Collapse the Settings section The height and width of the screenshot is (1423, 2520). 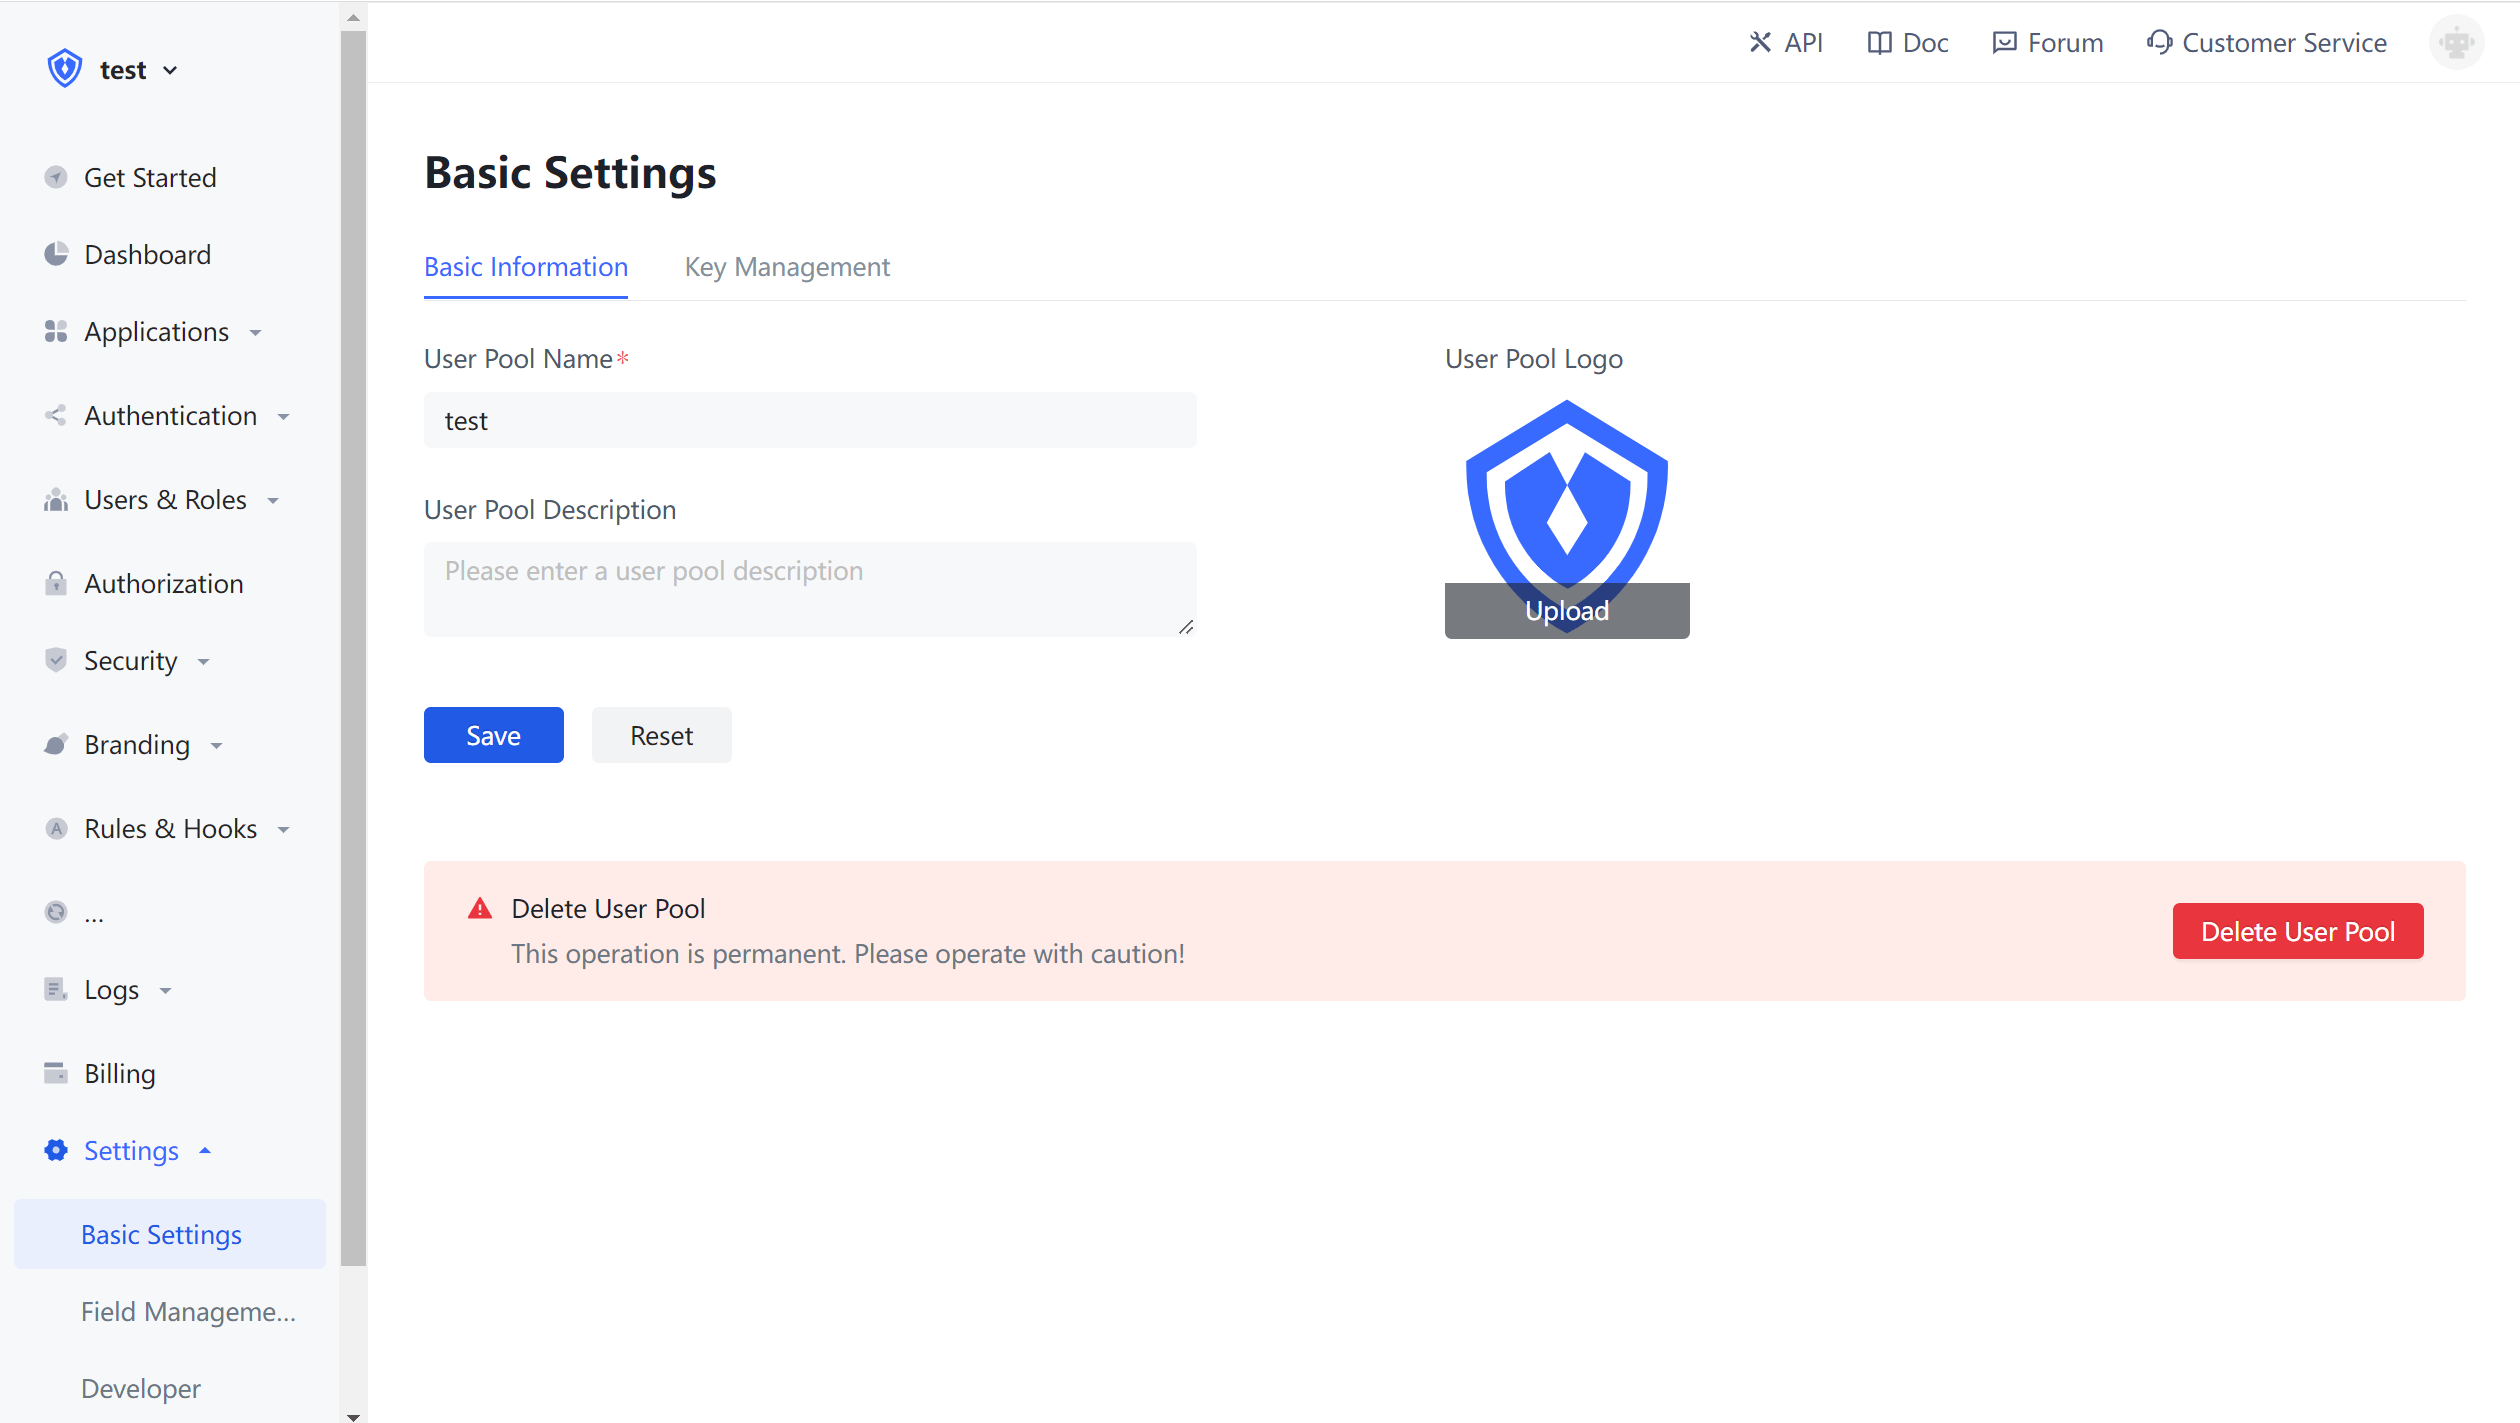130,1150
